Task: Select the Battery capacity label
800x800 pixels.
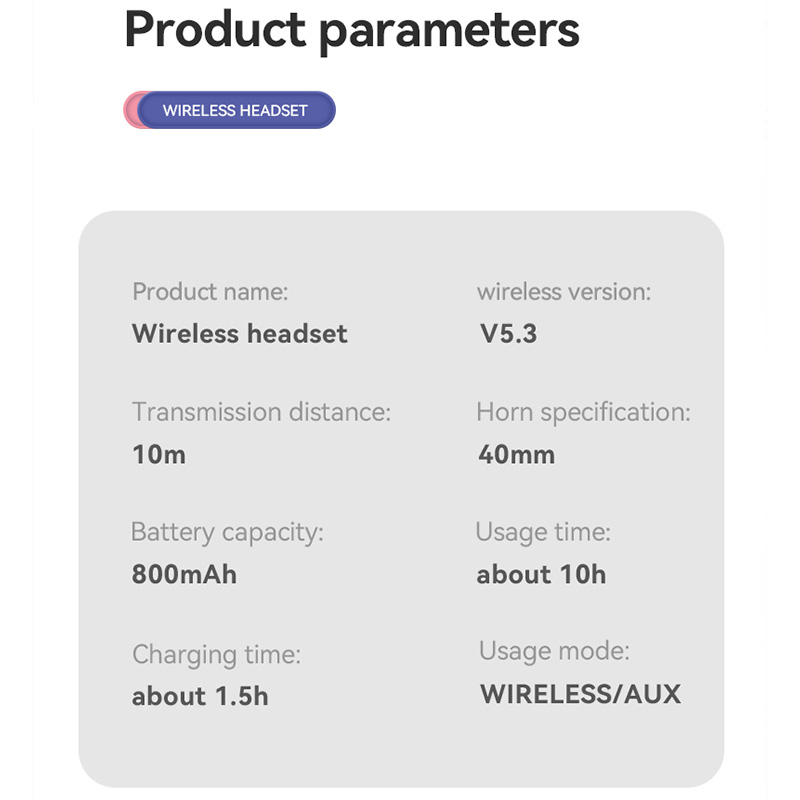Action: pyautogui.click(x=227, y=533)
